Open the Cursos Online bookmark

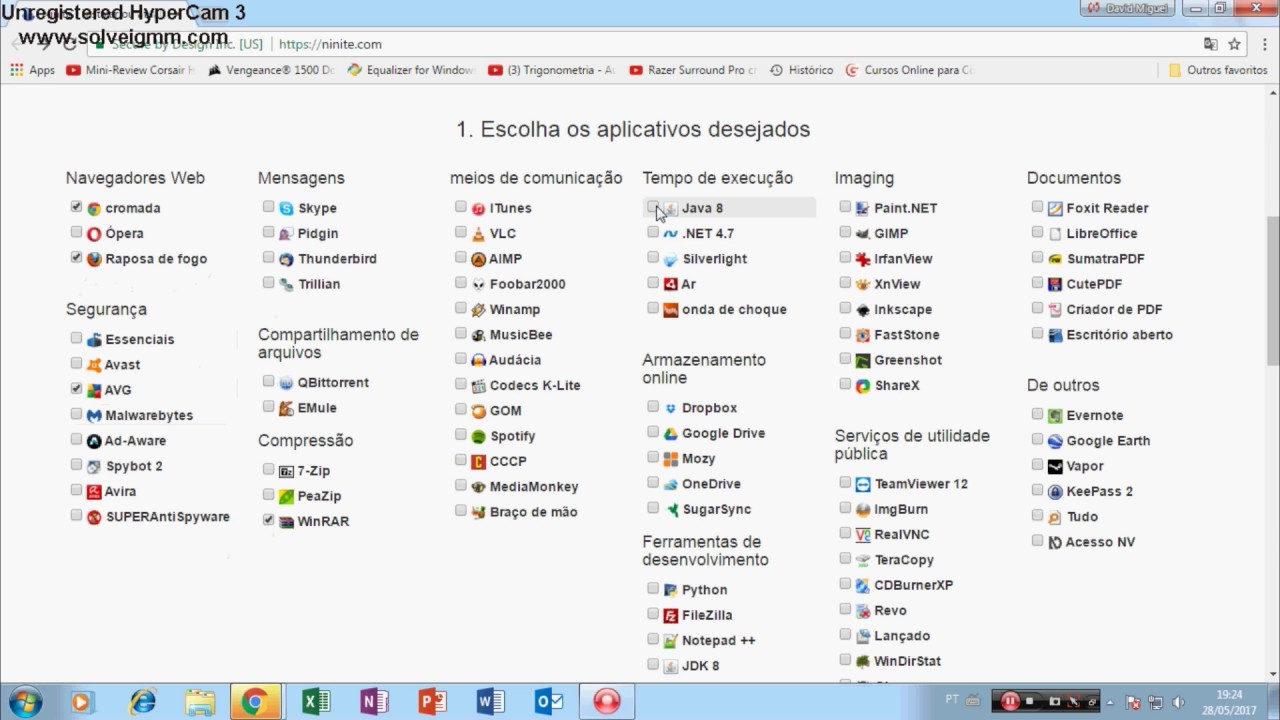[909, 70]
